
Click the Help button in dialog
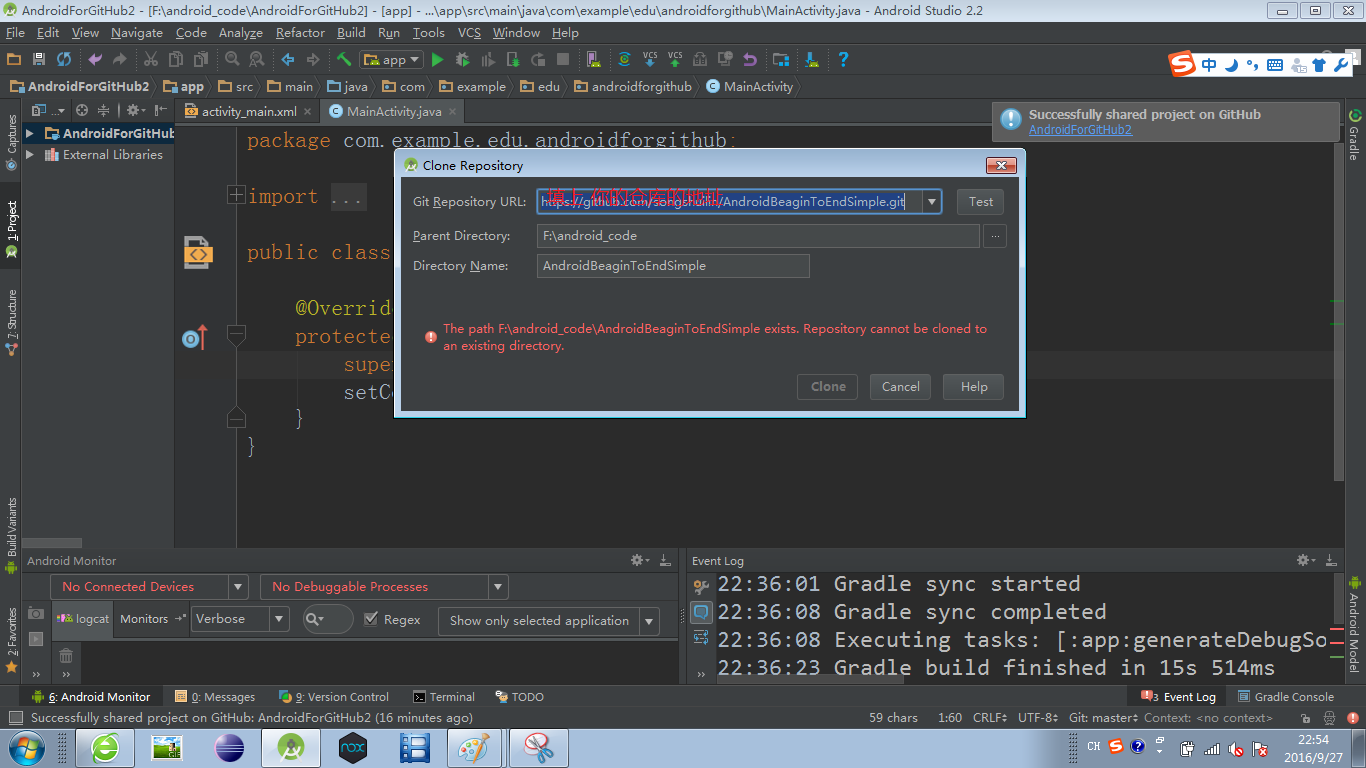(974, 387)
